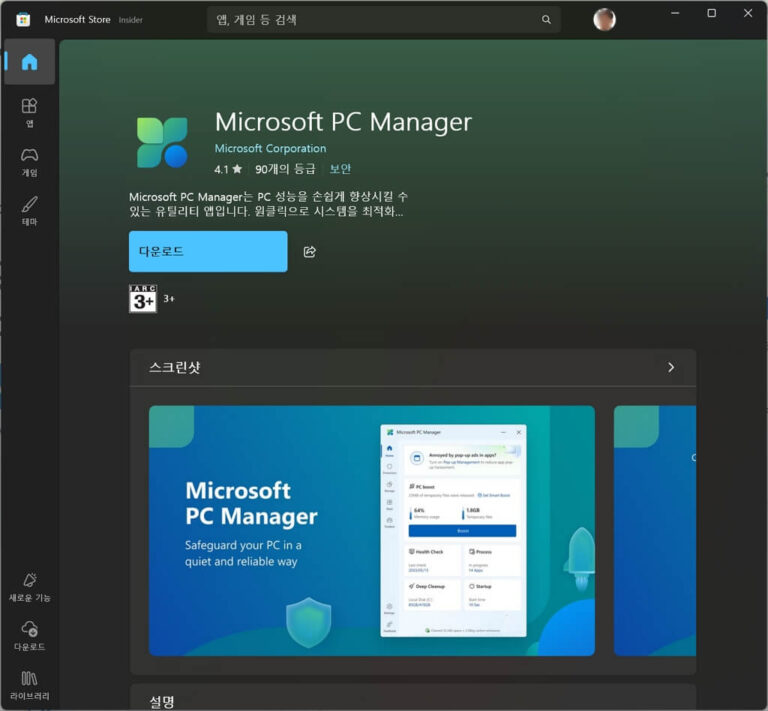
Task: Click the Microsoft PC Manager app icon
Action: pos(162,142)
